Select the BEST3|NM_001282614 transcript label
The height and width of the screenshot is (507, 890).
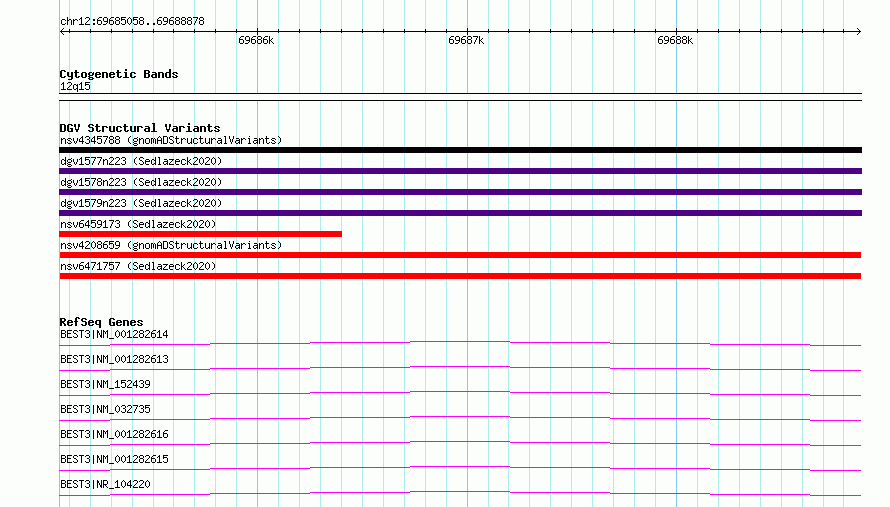114,334
